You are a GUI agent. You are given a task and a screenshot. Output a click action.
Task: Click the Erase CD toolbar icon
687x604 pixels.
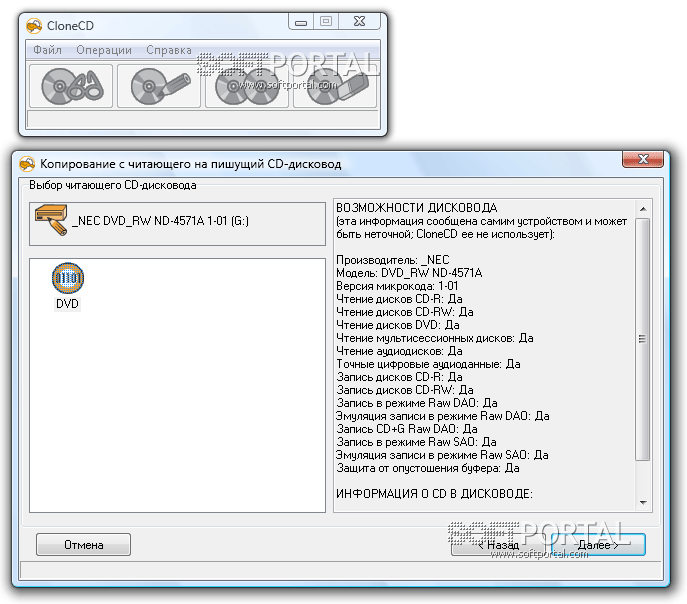[x=335, y=86]
